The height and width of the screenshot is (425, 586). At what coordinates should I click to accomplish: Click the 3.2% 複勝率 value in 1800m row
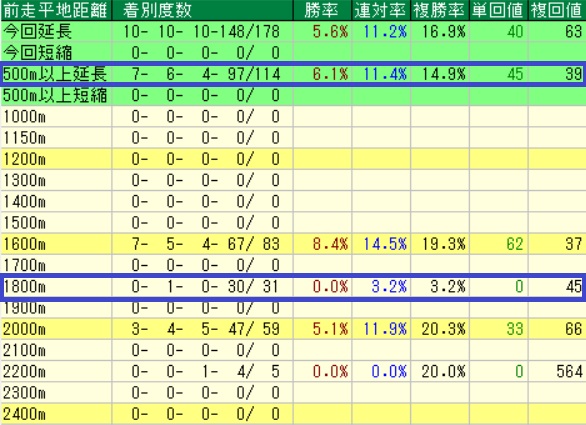pos(448,287)
